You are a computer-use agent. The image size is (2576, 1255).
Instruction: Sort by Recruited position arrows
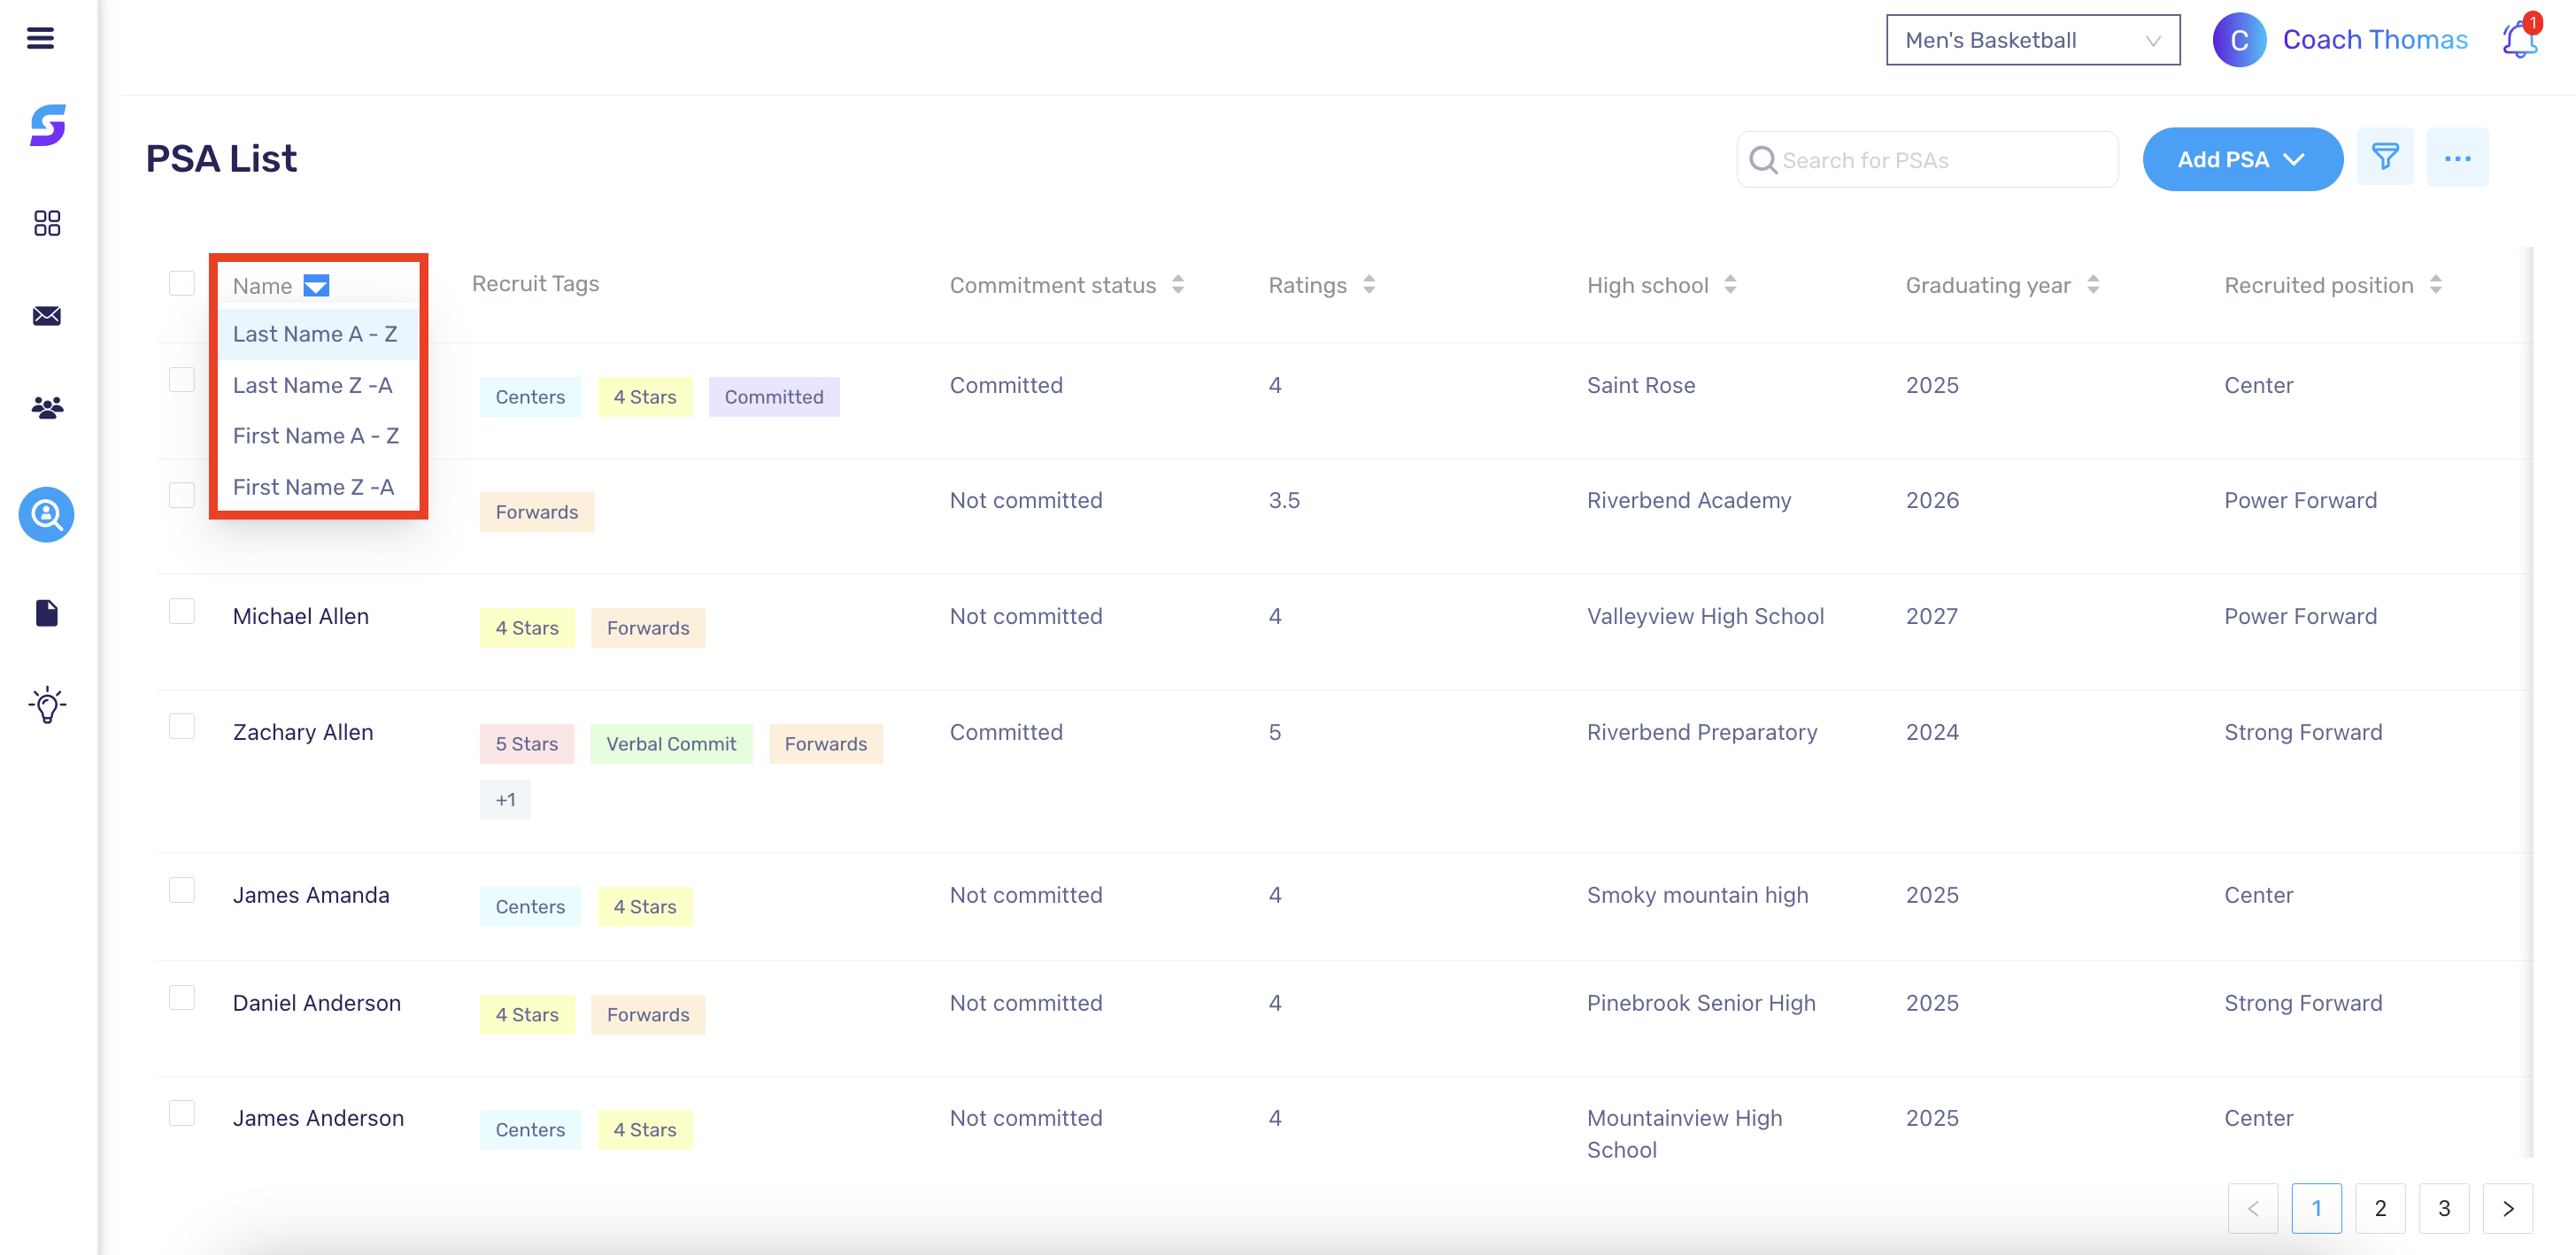[x=2435, y=285]
